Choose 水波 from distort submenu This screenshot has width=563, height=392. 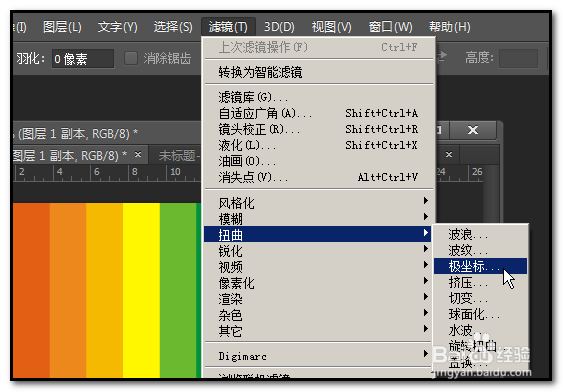[x=480, y=330]
